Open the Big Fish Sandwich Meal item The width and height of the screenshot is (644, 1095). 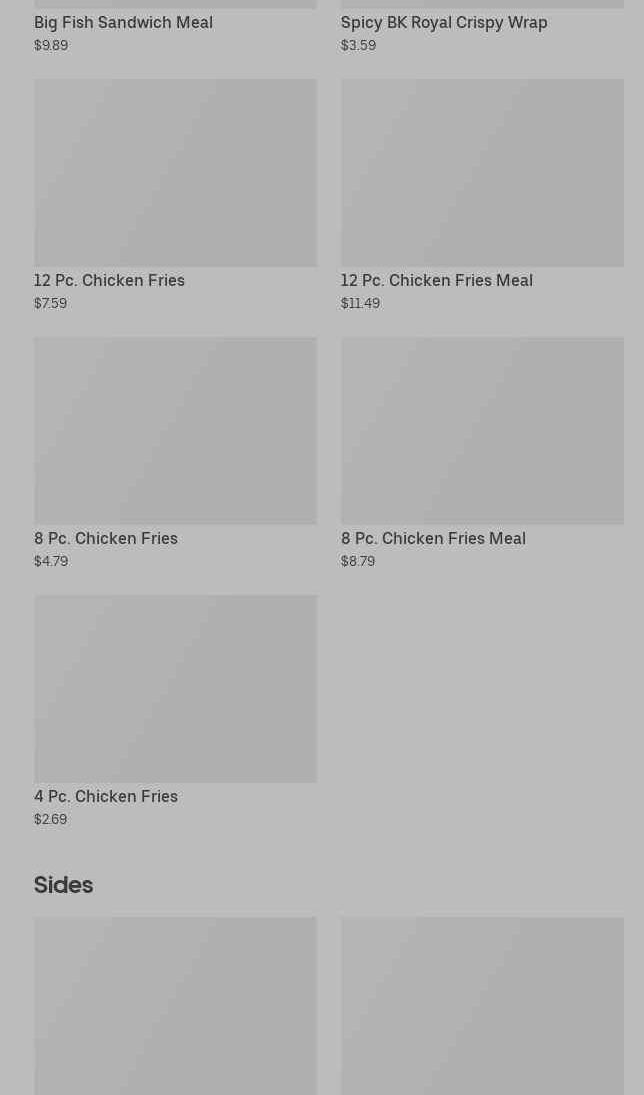(123, 22)
